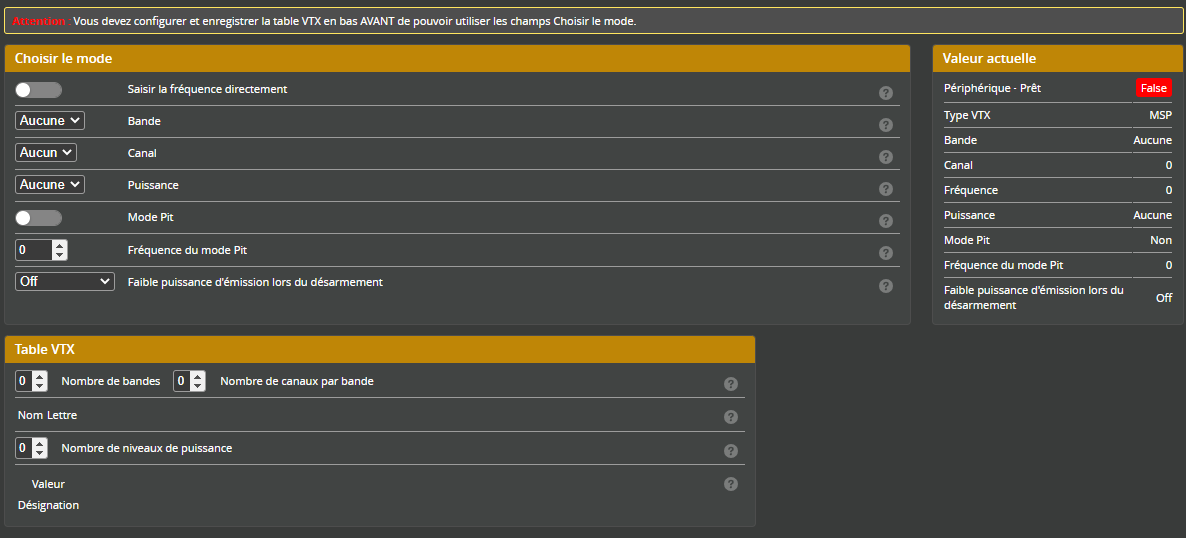Enable Saisir la fréquence directement switch
1186x538 pixels.
tap(38, 90)
